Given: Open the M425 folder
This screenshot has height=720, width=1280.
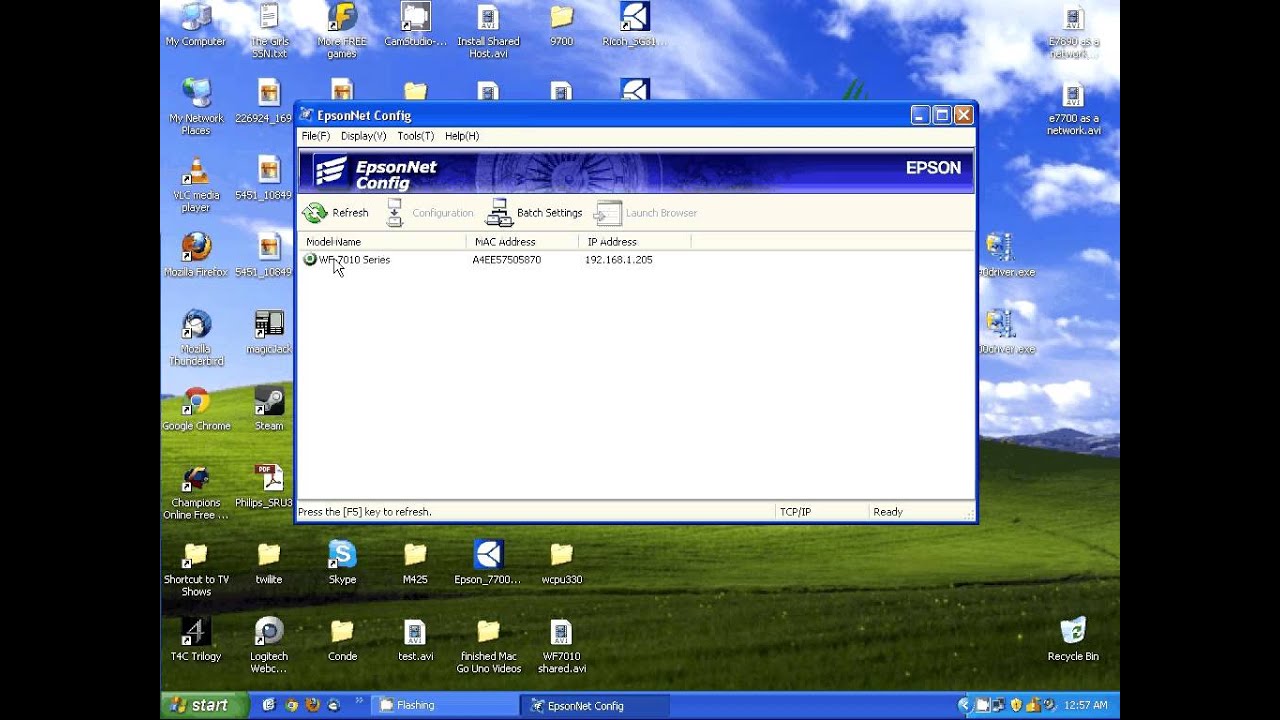Looking at the screenshot, I should pos(415,564).
